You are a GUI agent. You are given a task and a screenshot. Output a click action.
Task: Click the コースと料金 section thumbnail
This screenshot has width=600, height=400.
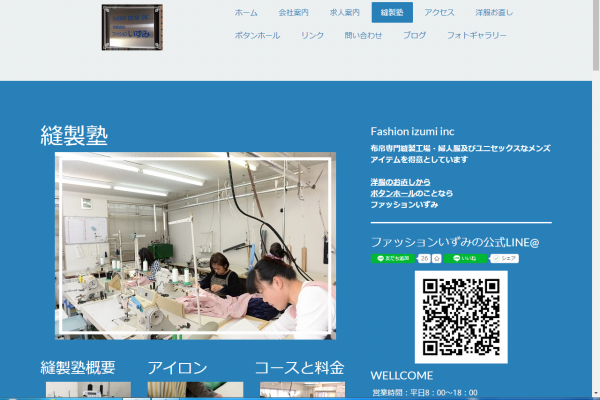pos(299,390)
